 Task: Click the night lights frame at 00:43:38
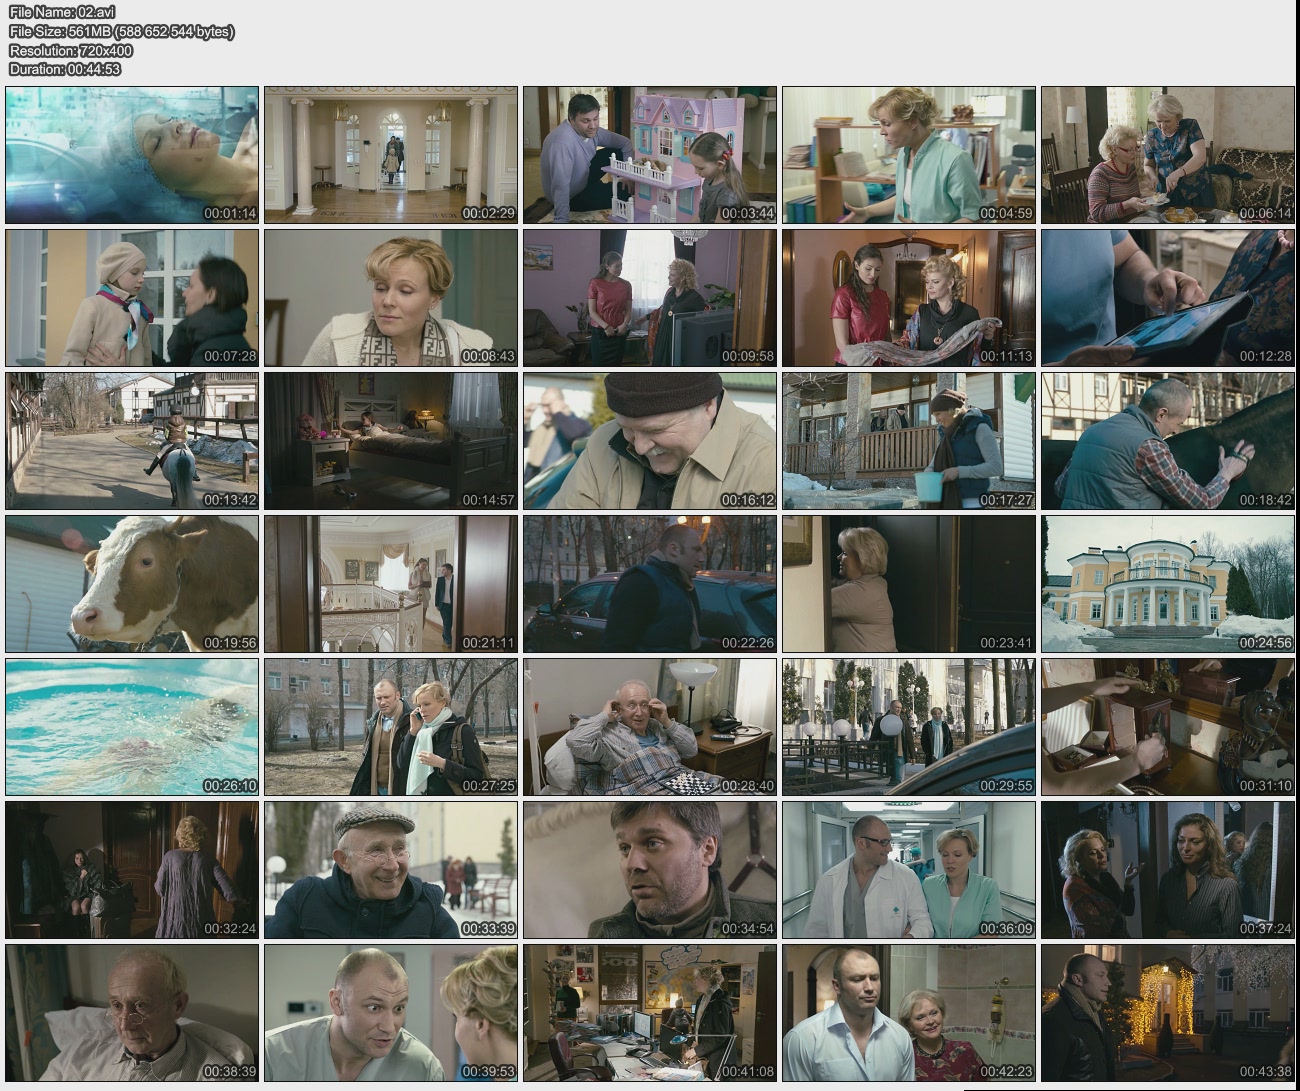1167,1013
